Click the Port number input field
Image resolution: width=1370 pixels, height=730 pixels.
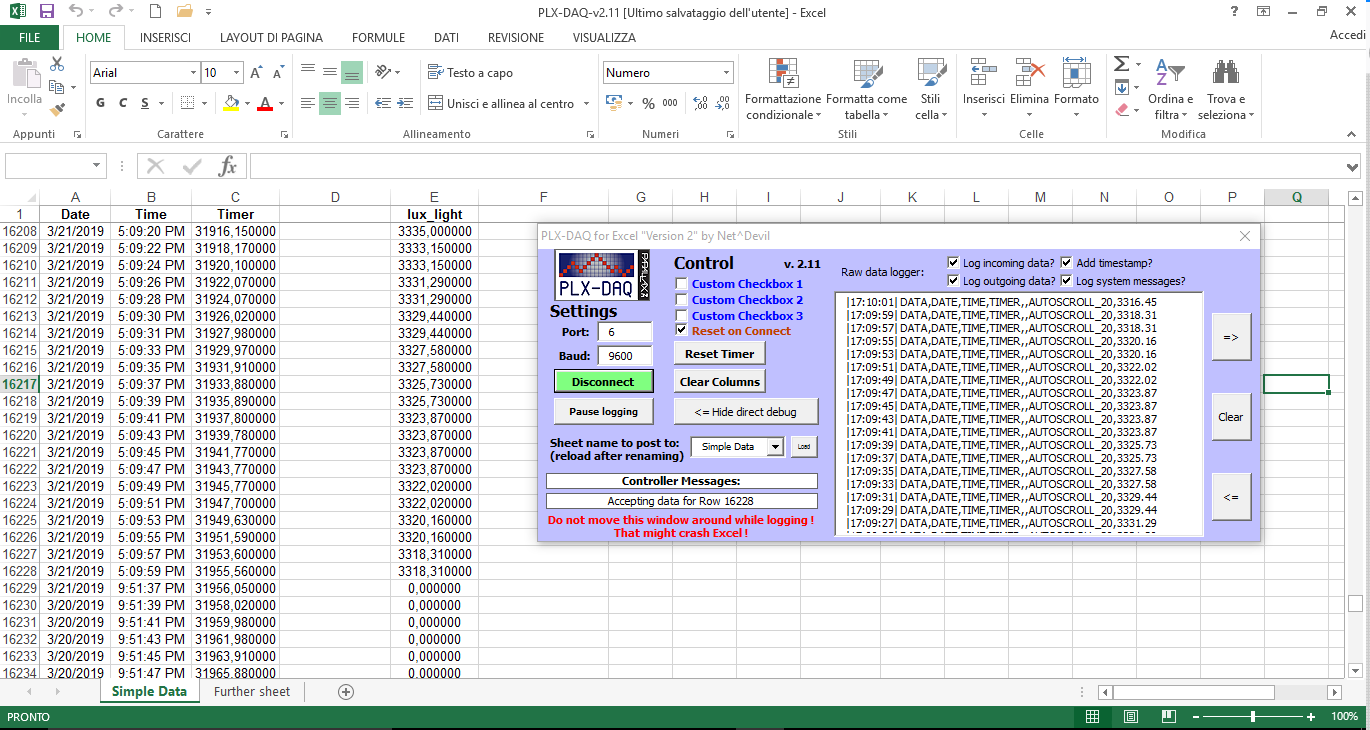tap(625, 332)
